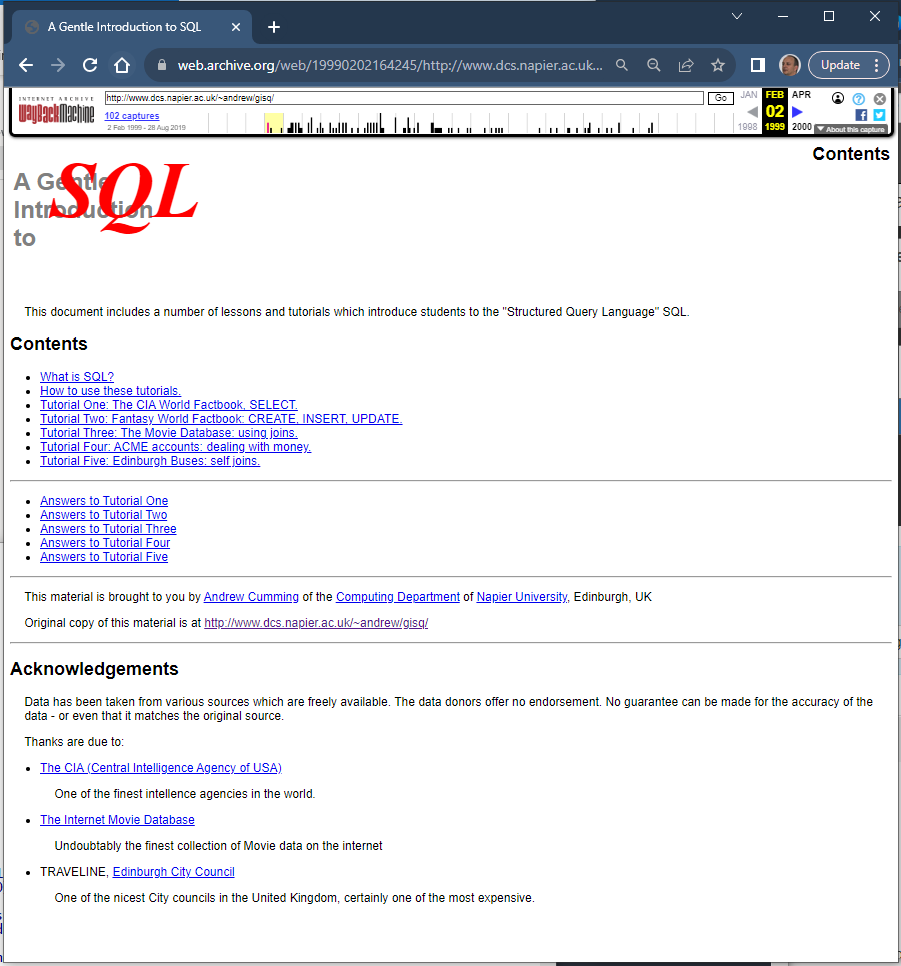Image resolution: width=901 pixels, height=966 pixels.
Task: Open the browser side panel icon
Action: tap(758, 65)
